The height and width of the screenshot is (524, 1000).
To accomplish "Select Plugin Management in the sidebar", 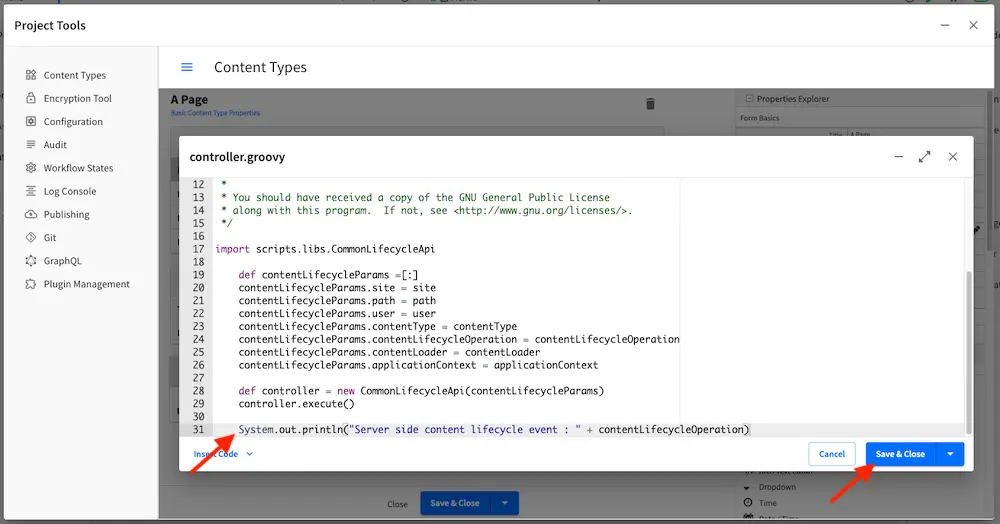I will [86, 284].
